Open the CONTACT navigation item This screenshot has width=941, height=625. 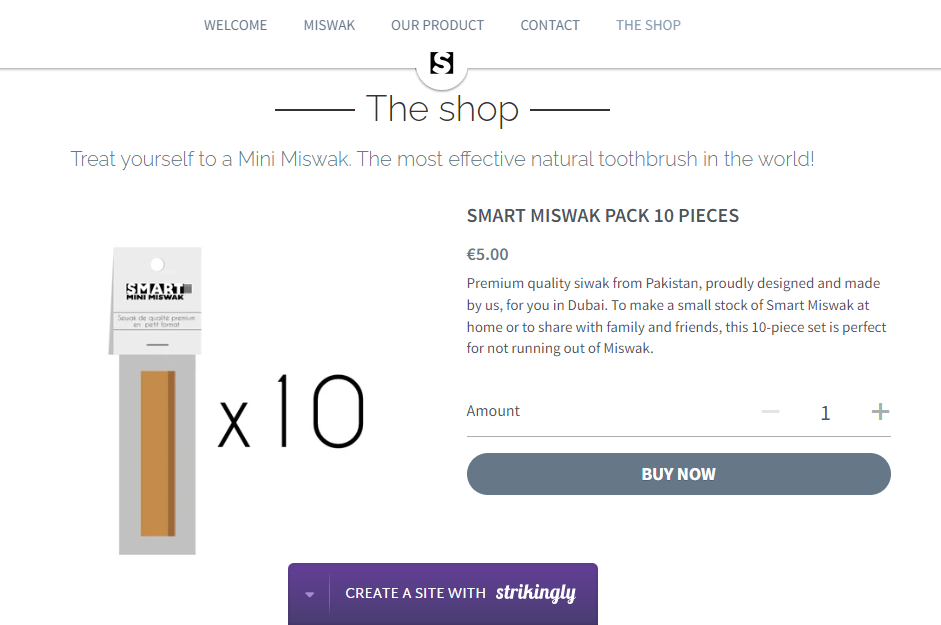click(550, 25)
